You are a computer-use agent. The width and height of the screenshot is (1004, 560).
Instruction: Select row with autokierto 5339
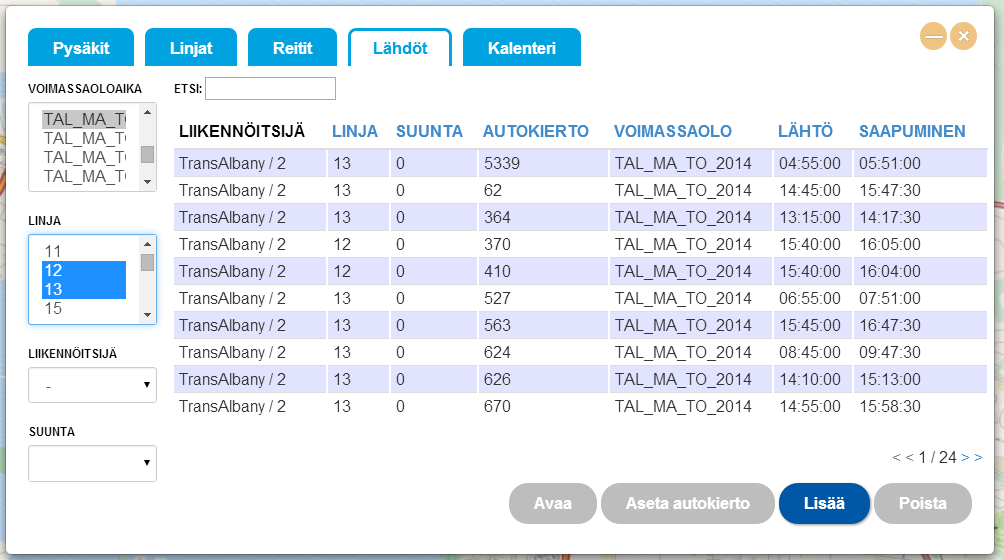coord(580,163)
